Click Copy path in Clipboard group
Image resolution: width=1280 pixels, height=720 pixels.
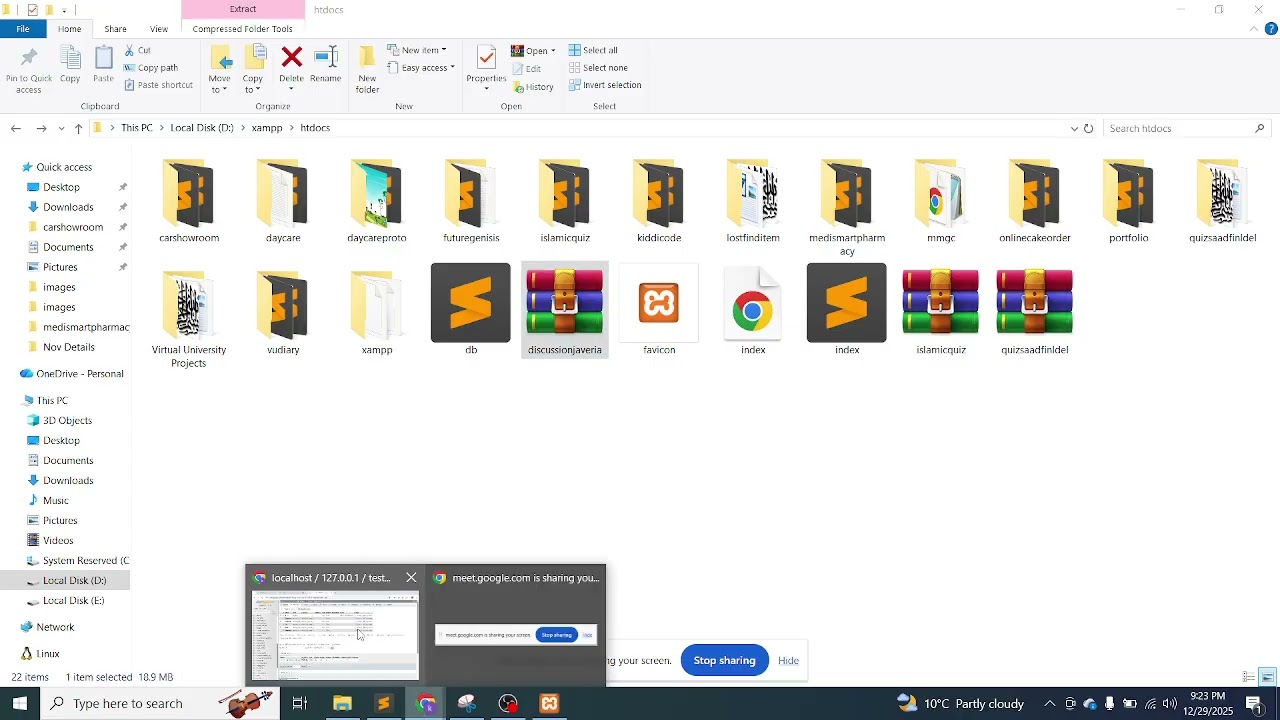tap(151, 68)
